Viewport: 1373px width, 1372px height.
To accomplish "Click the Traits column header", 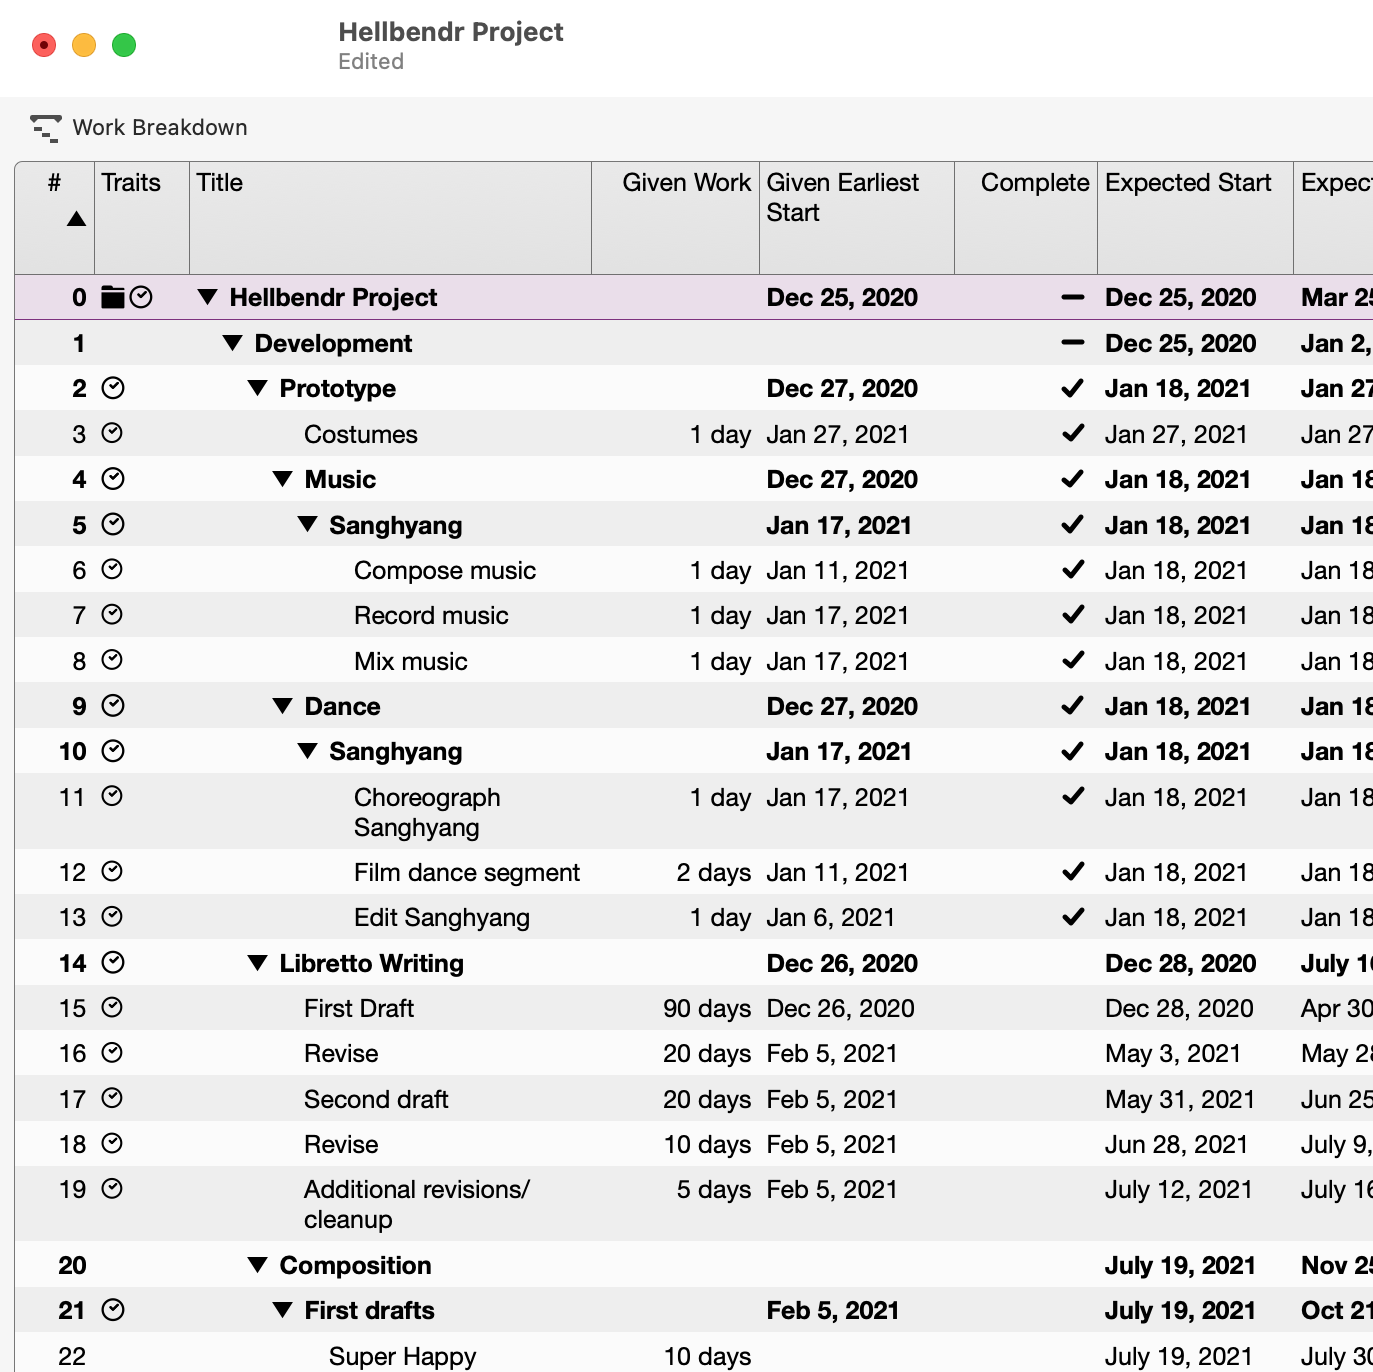I will [x=142, y=217].
